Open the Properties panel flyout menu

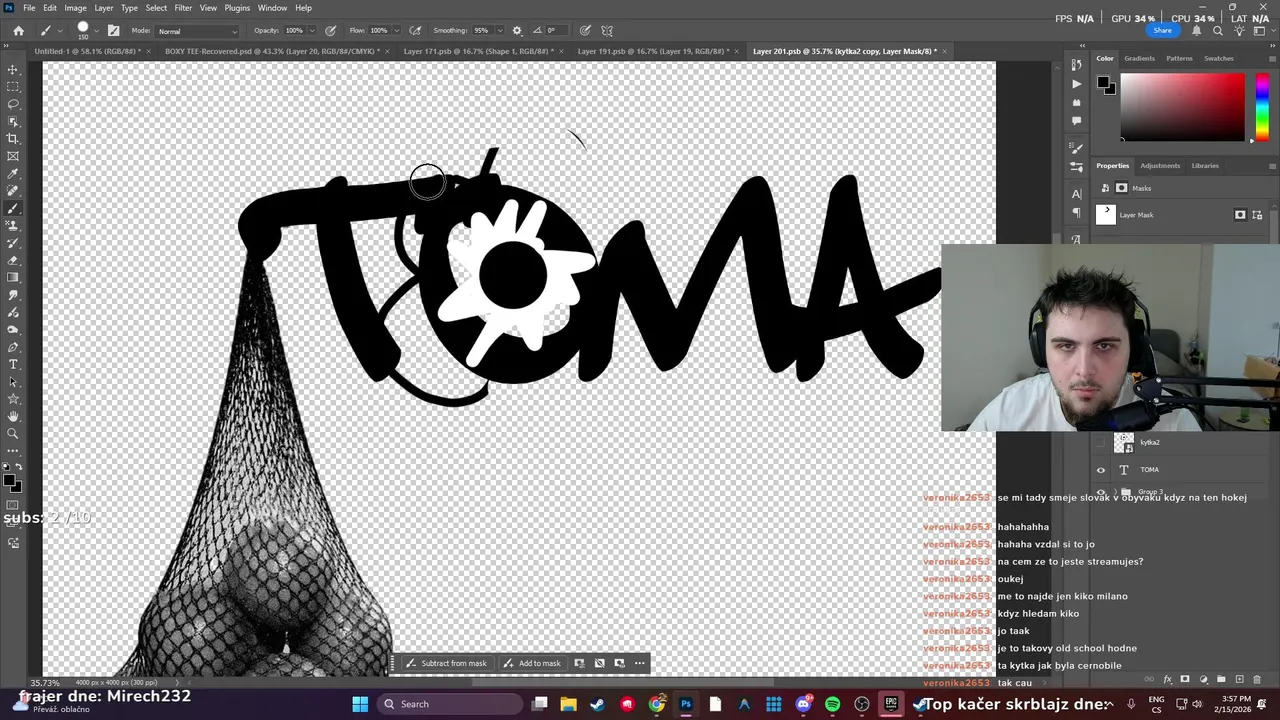coord(1272,166)
